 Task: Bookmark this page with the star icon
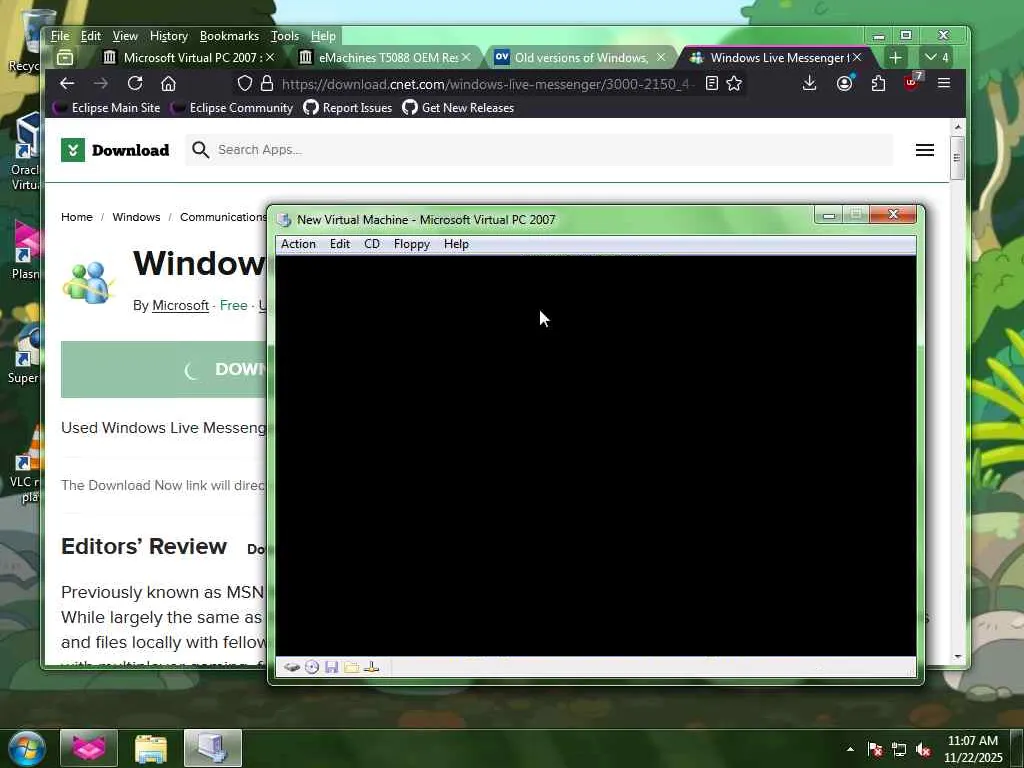[x=734, y=83]
